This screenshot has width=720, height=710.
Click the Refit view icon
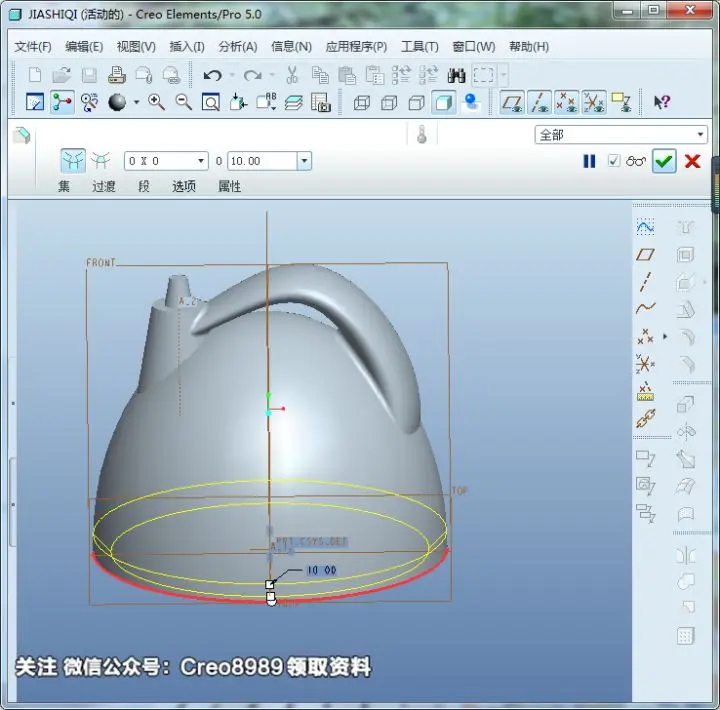click(x=211, y=102)
